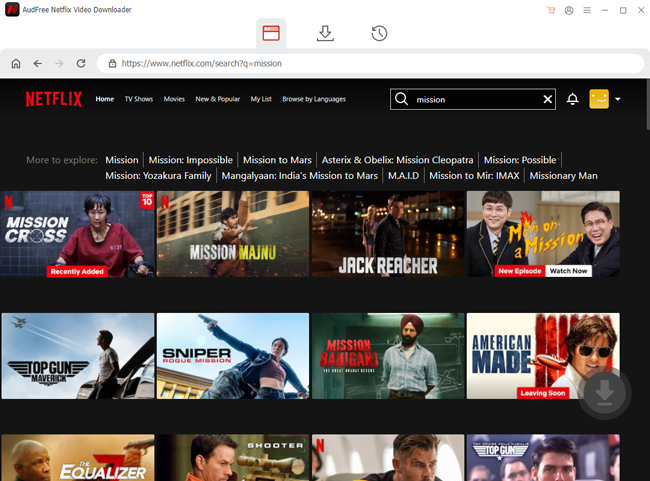Click the URL address bar
This screenshot has width=650, height=481.
[370, 63]
